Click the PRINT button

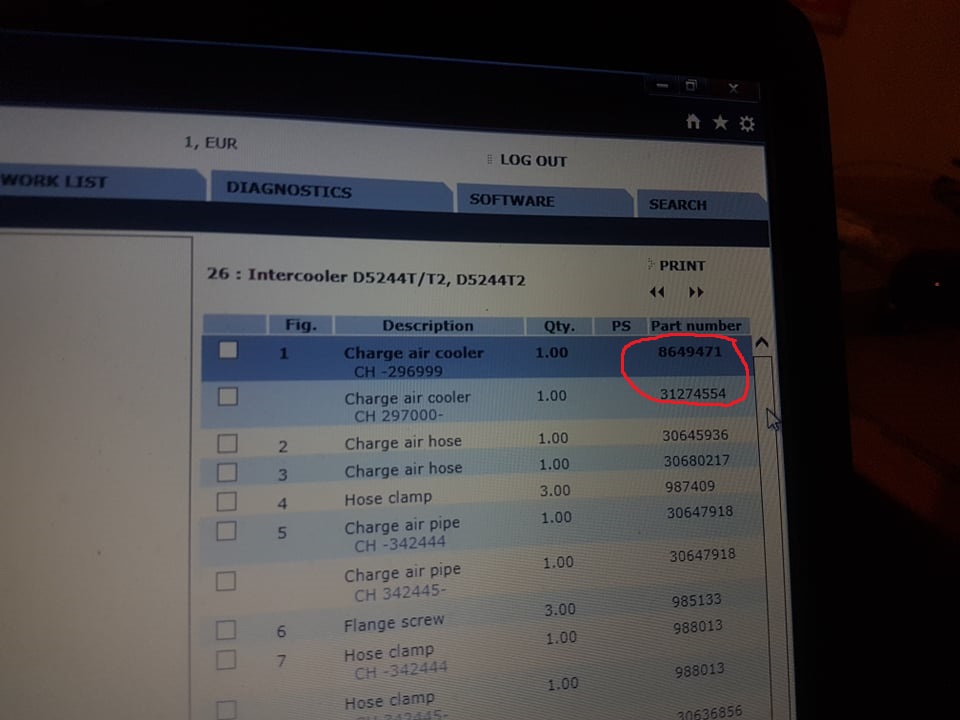(x=682, y=266)
